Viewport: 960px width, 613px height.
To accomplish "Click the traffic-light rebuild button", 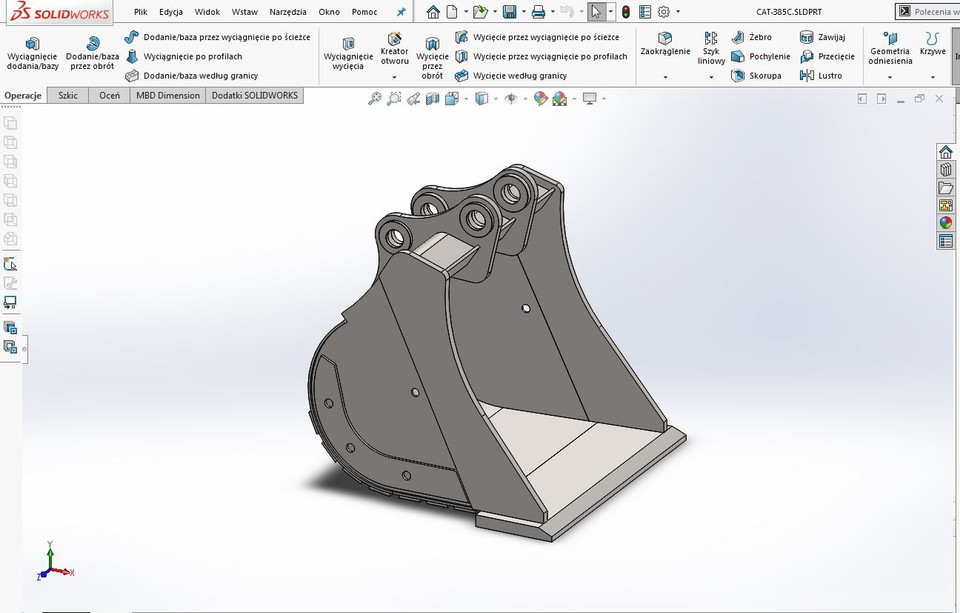I will click(624, 11).
